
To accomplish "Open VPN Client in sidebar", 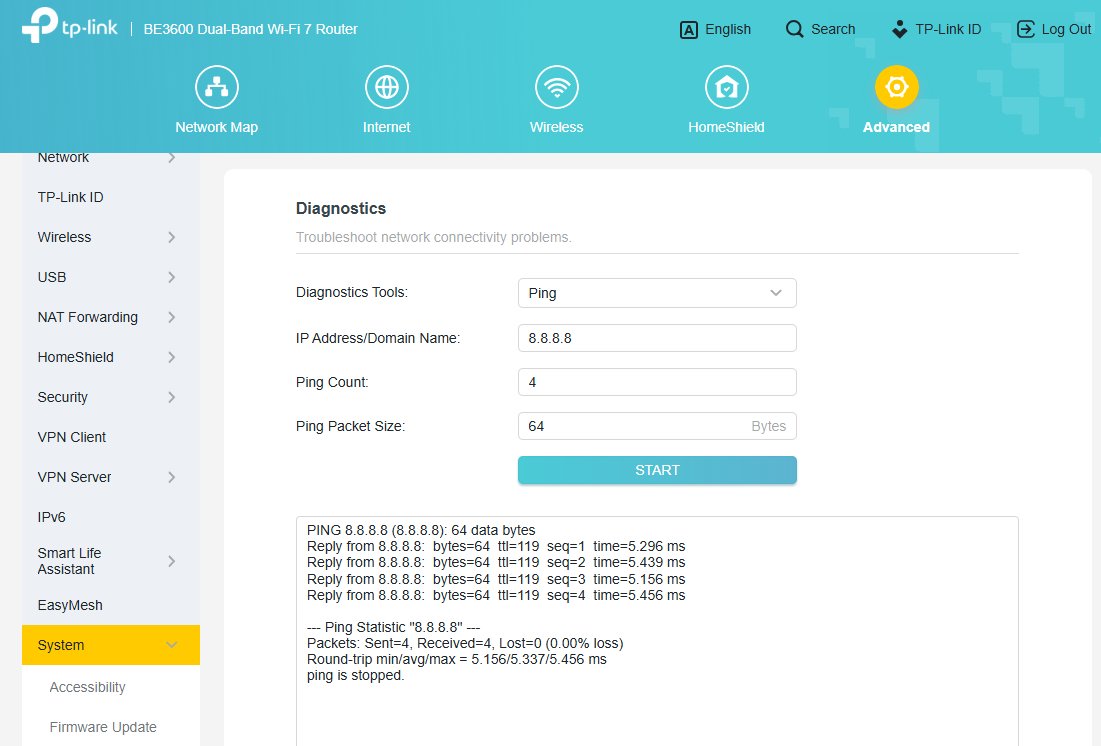I will (72, 437).
